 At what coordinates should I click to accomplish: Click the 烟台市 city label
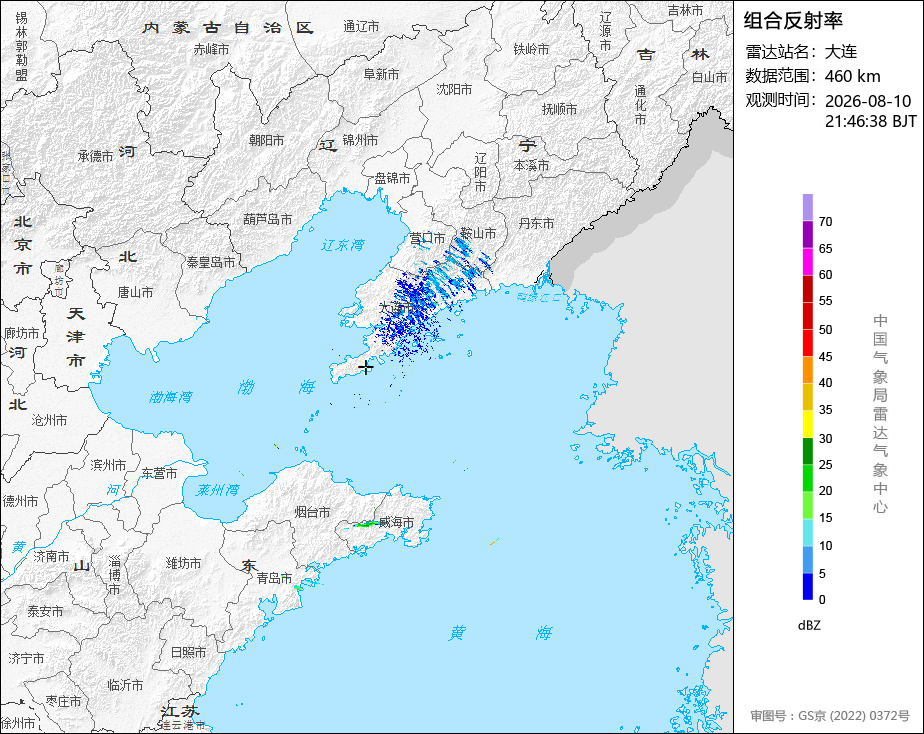[x=312, y=512]
